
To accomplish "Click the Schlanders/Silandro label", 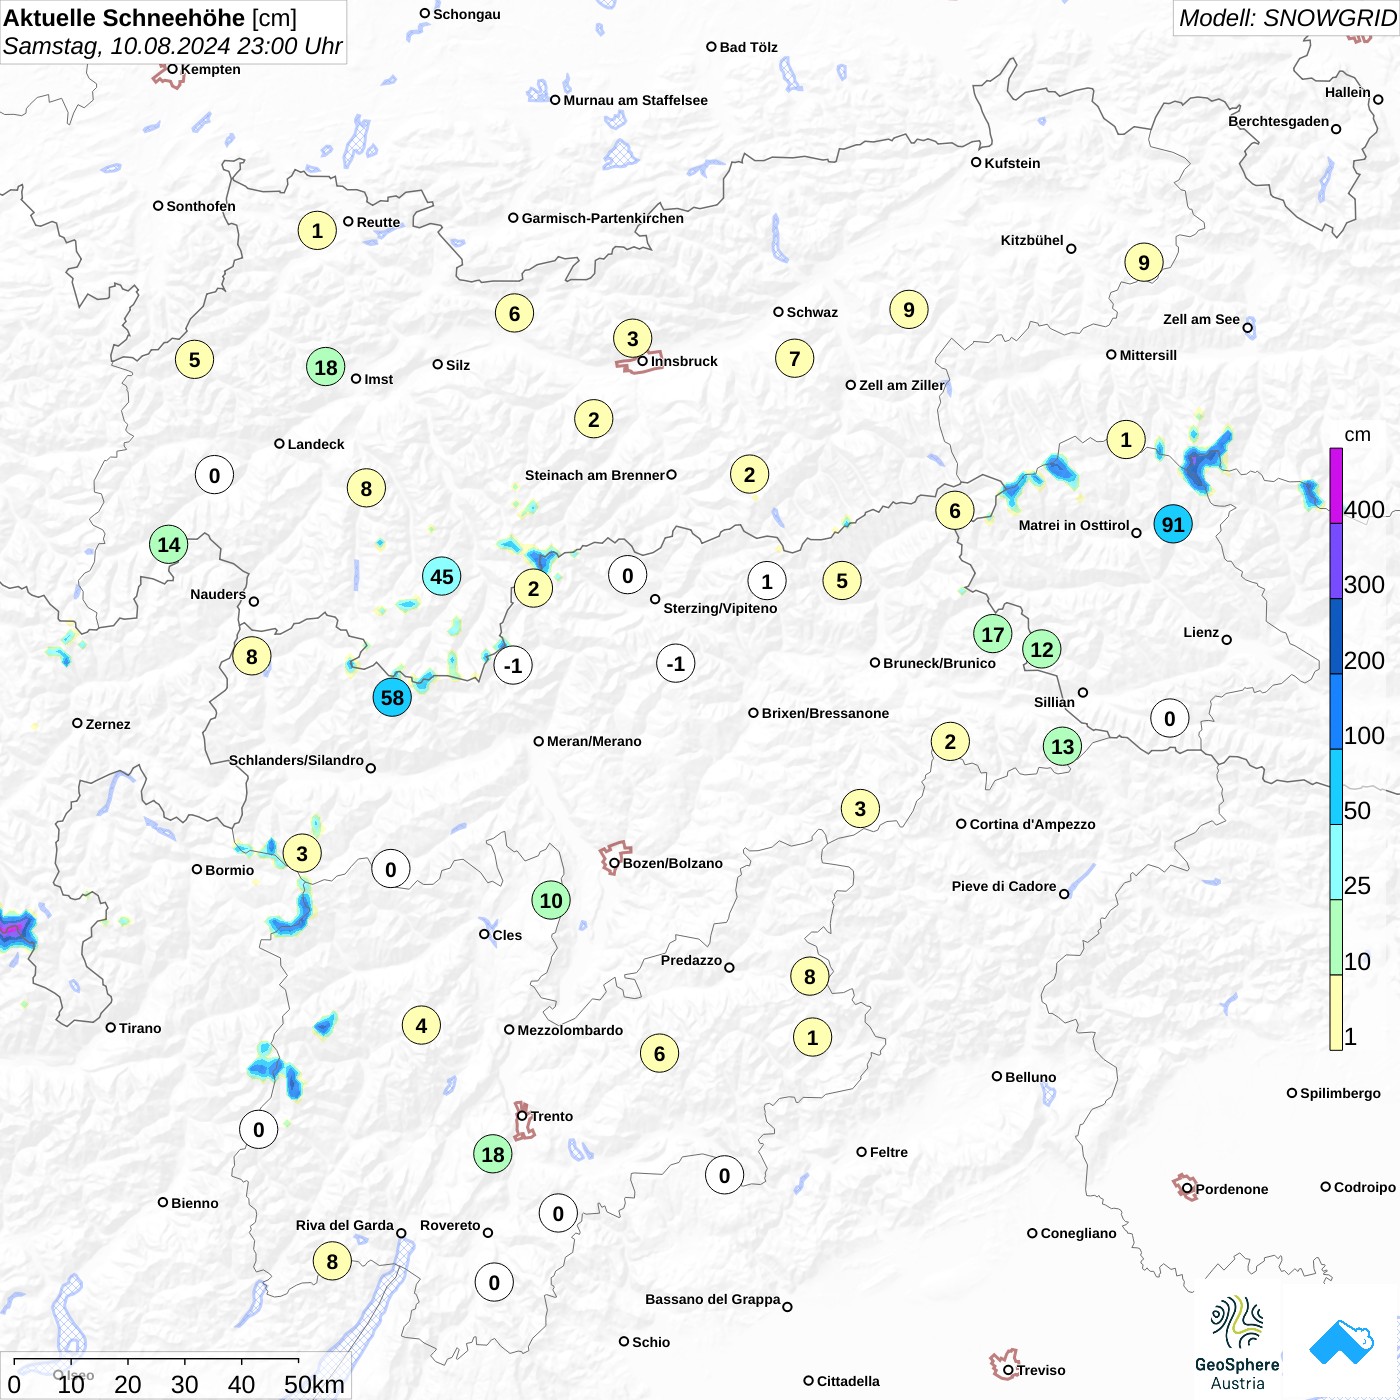I will [296, 760].
